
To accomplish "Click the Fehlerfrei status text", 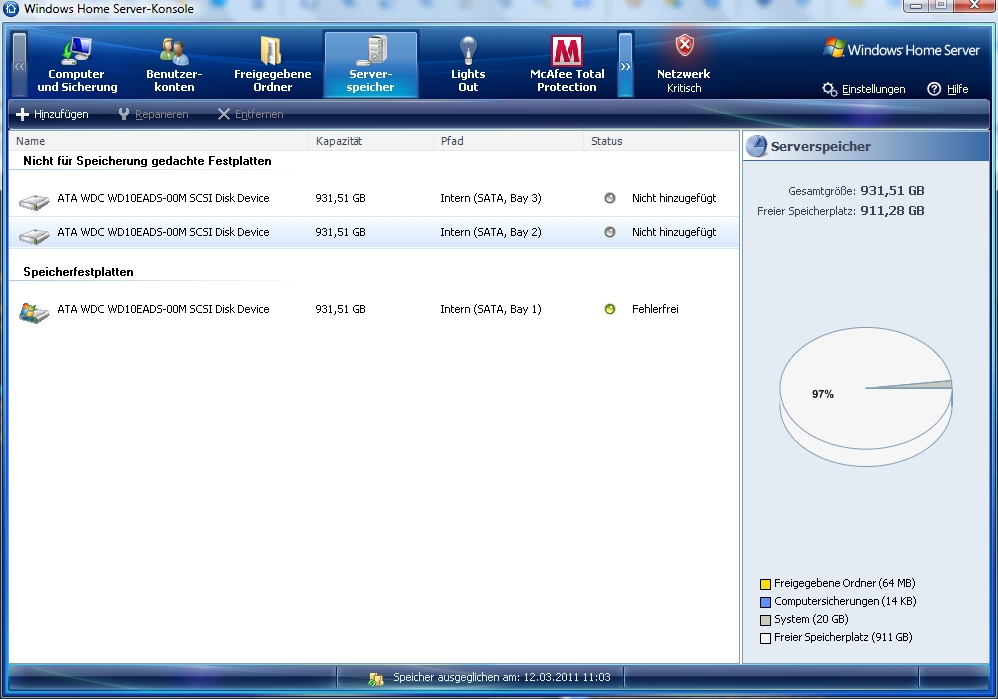I will pos(655,309).
